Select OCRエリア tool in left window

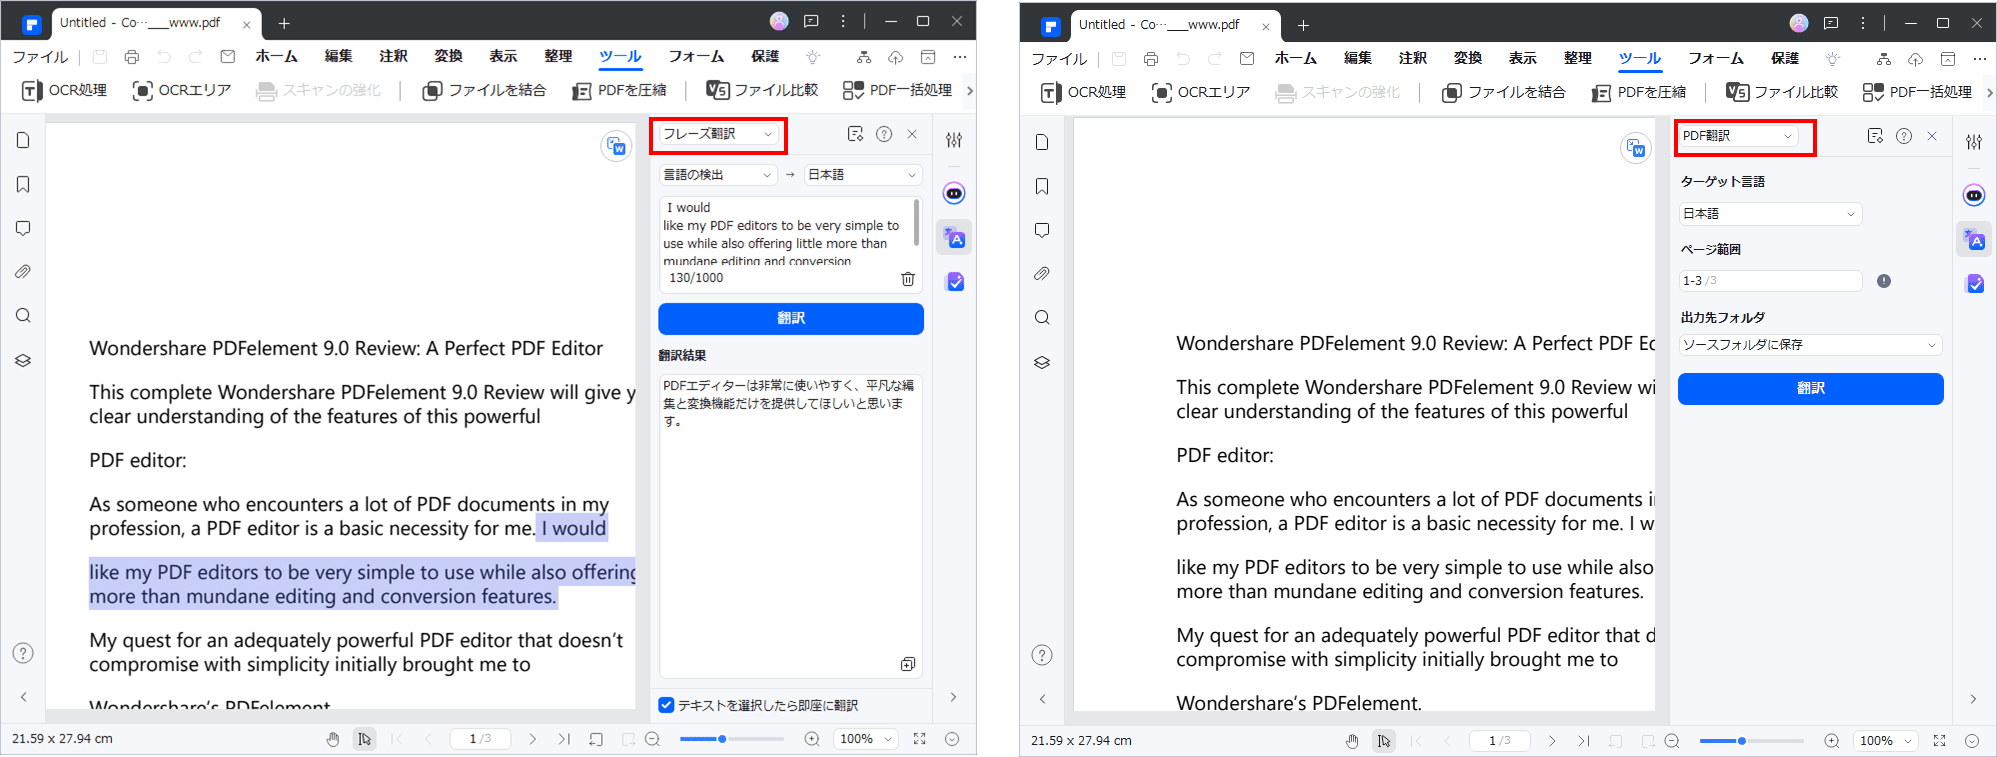click(x=182, y=90)
